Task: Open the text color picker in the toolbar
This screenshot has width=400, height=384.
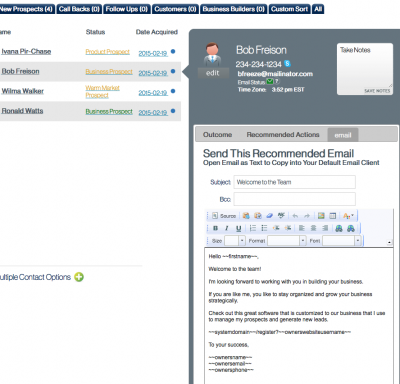Action: (x=348, y=216)
